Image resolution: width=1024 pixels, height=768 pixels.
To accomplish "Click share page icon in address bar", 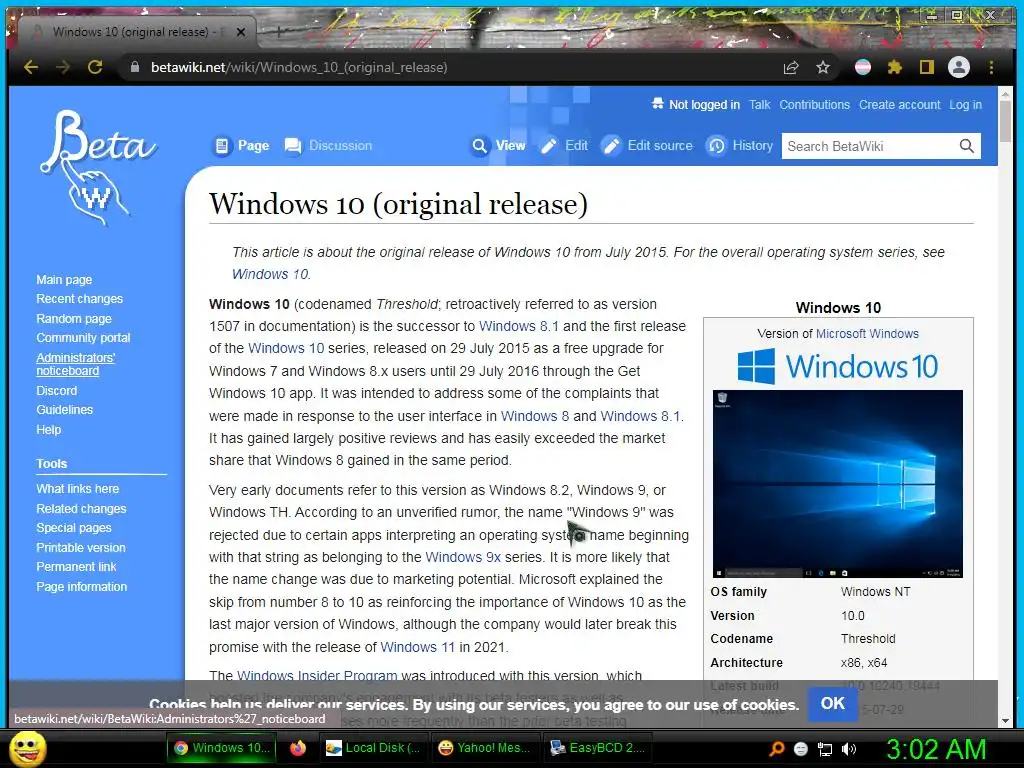I will (791, 67).
